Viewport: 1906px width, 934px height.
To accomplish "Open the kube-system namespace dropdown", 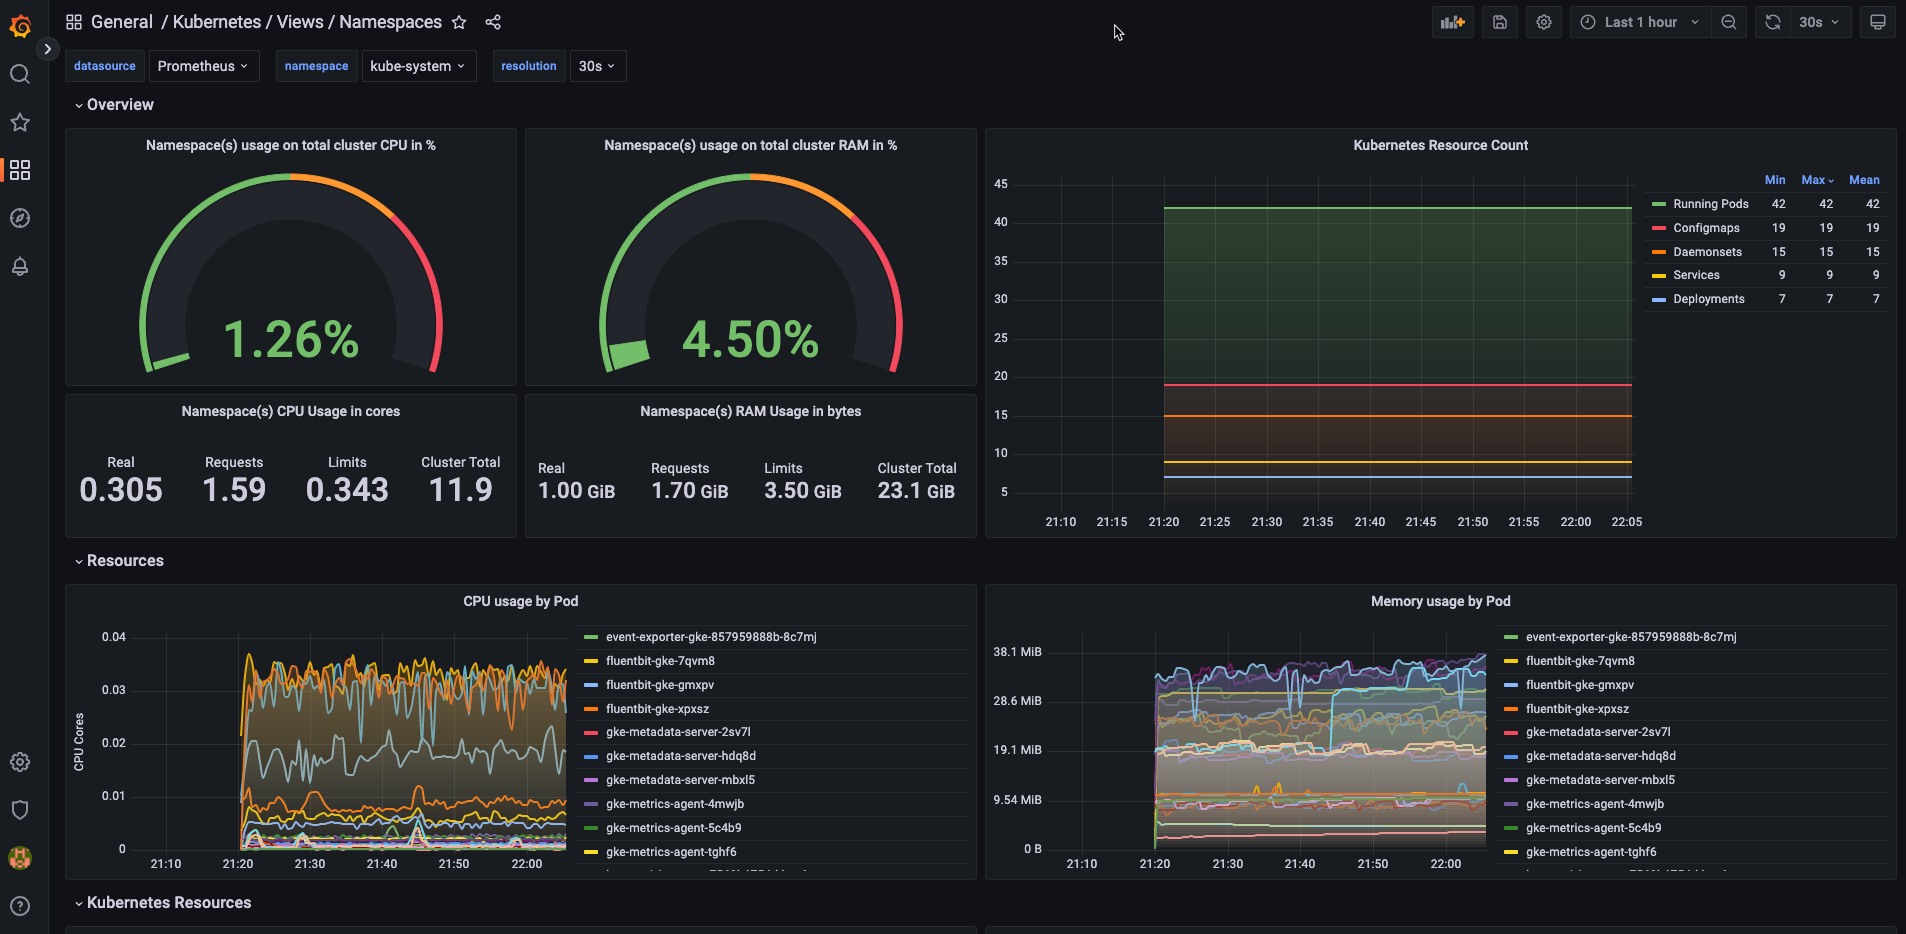I will pos(418,66).
